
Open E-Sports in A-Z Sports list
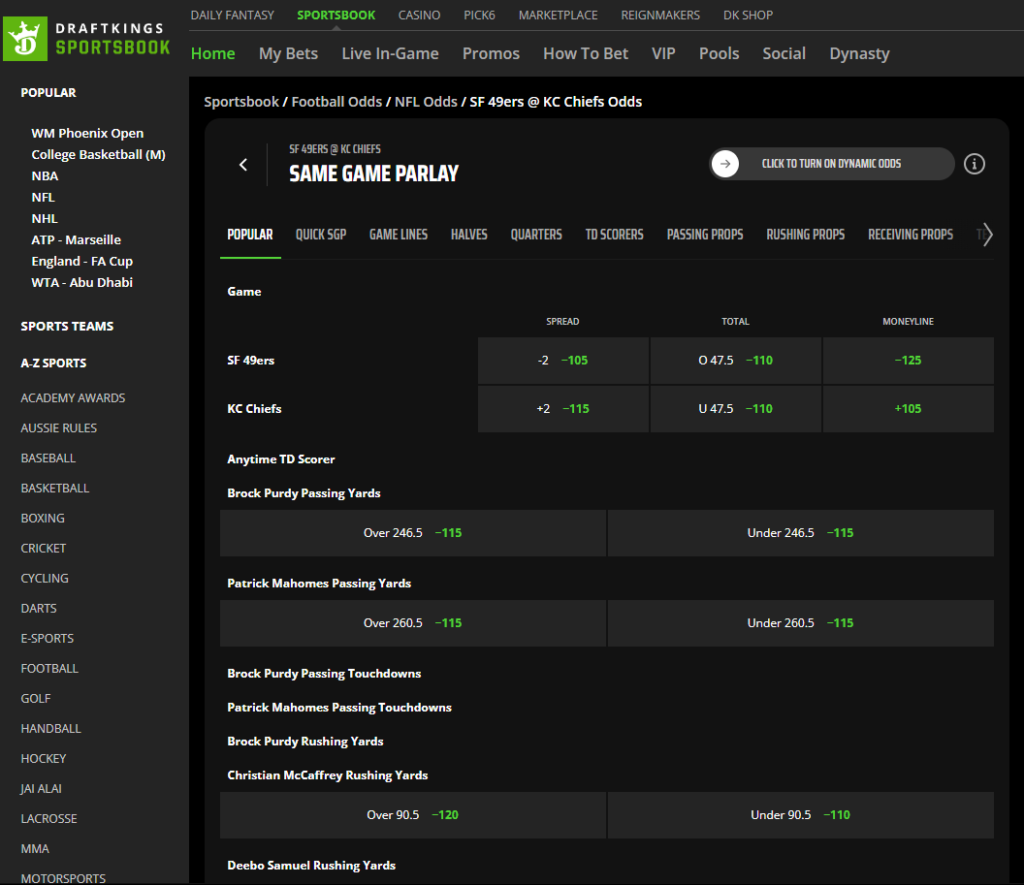pyautogui.click(x=47, y=638)
